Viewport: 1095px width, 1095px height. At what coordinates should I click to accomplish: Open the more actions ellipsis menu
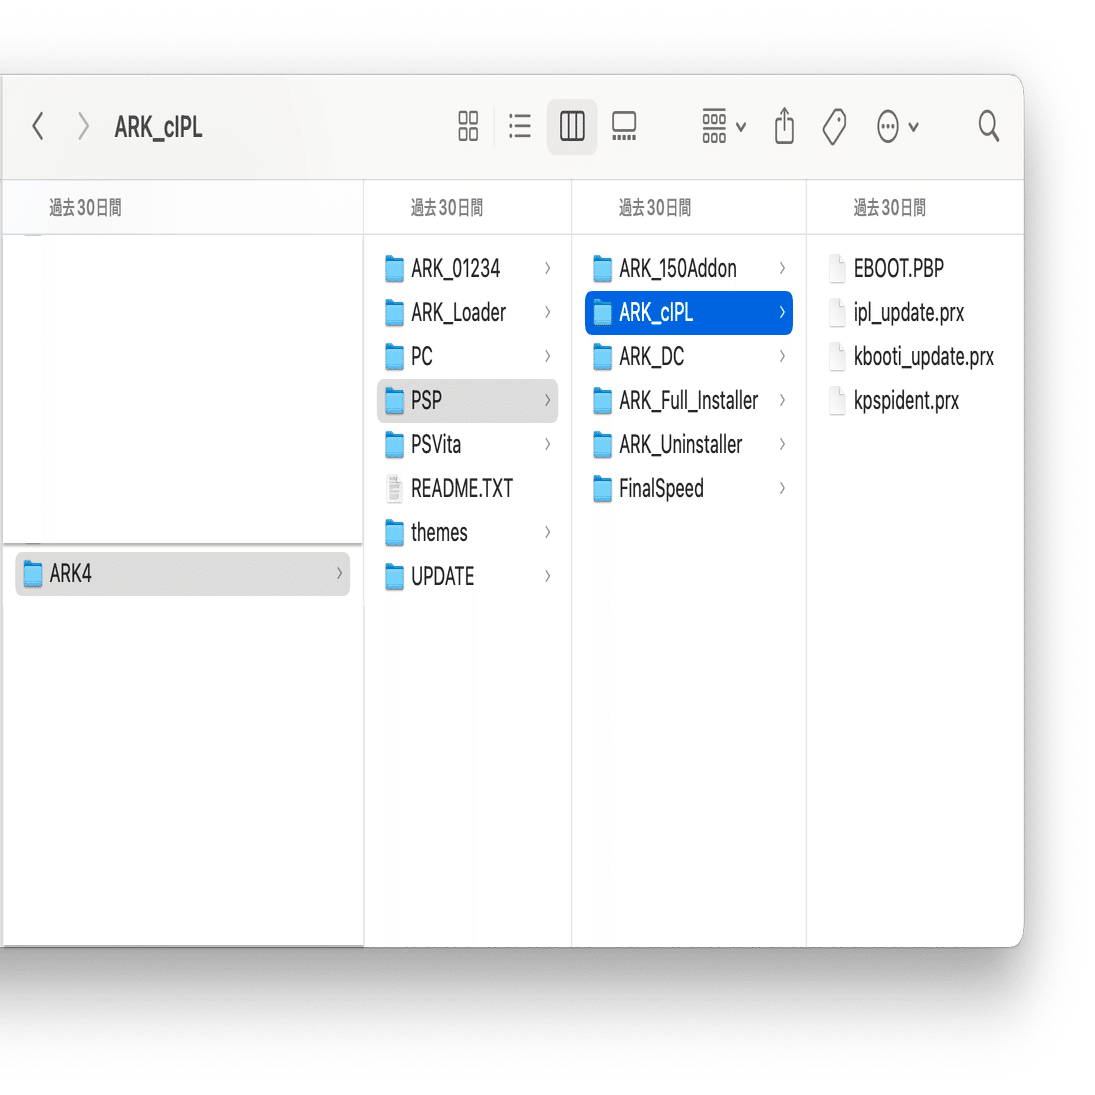click(x=897, y=126)
